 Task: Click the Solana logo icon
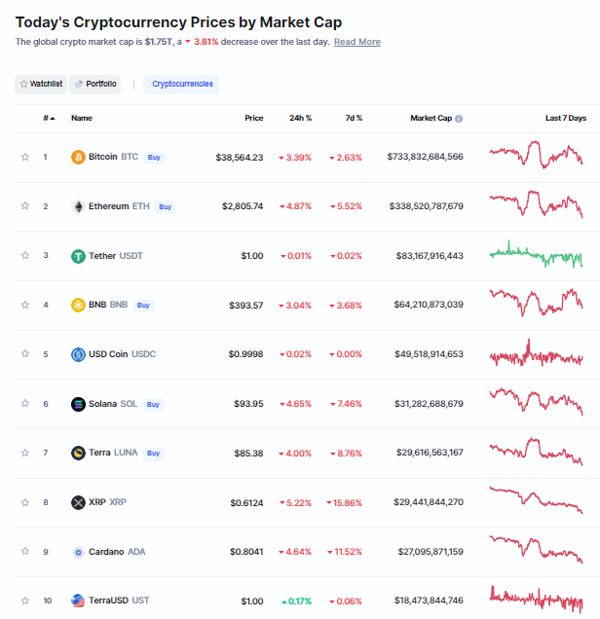78,404
